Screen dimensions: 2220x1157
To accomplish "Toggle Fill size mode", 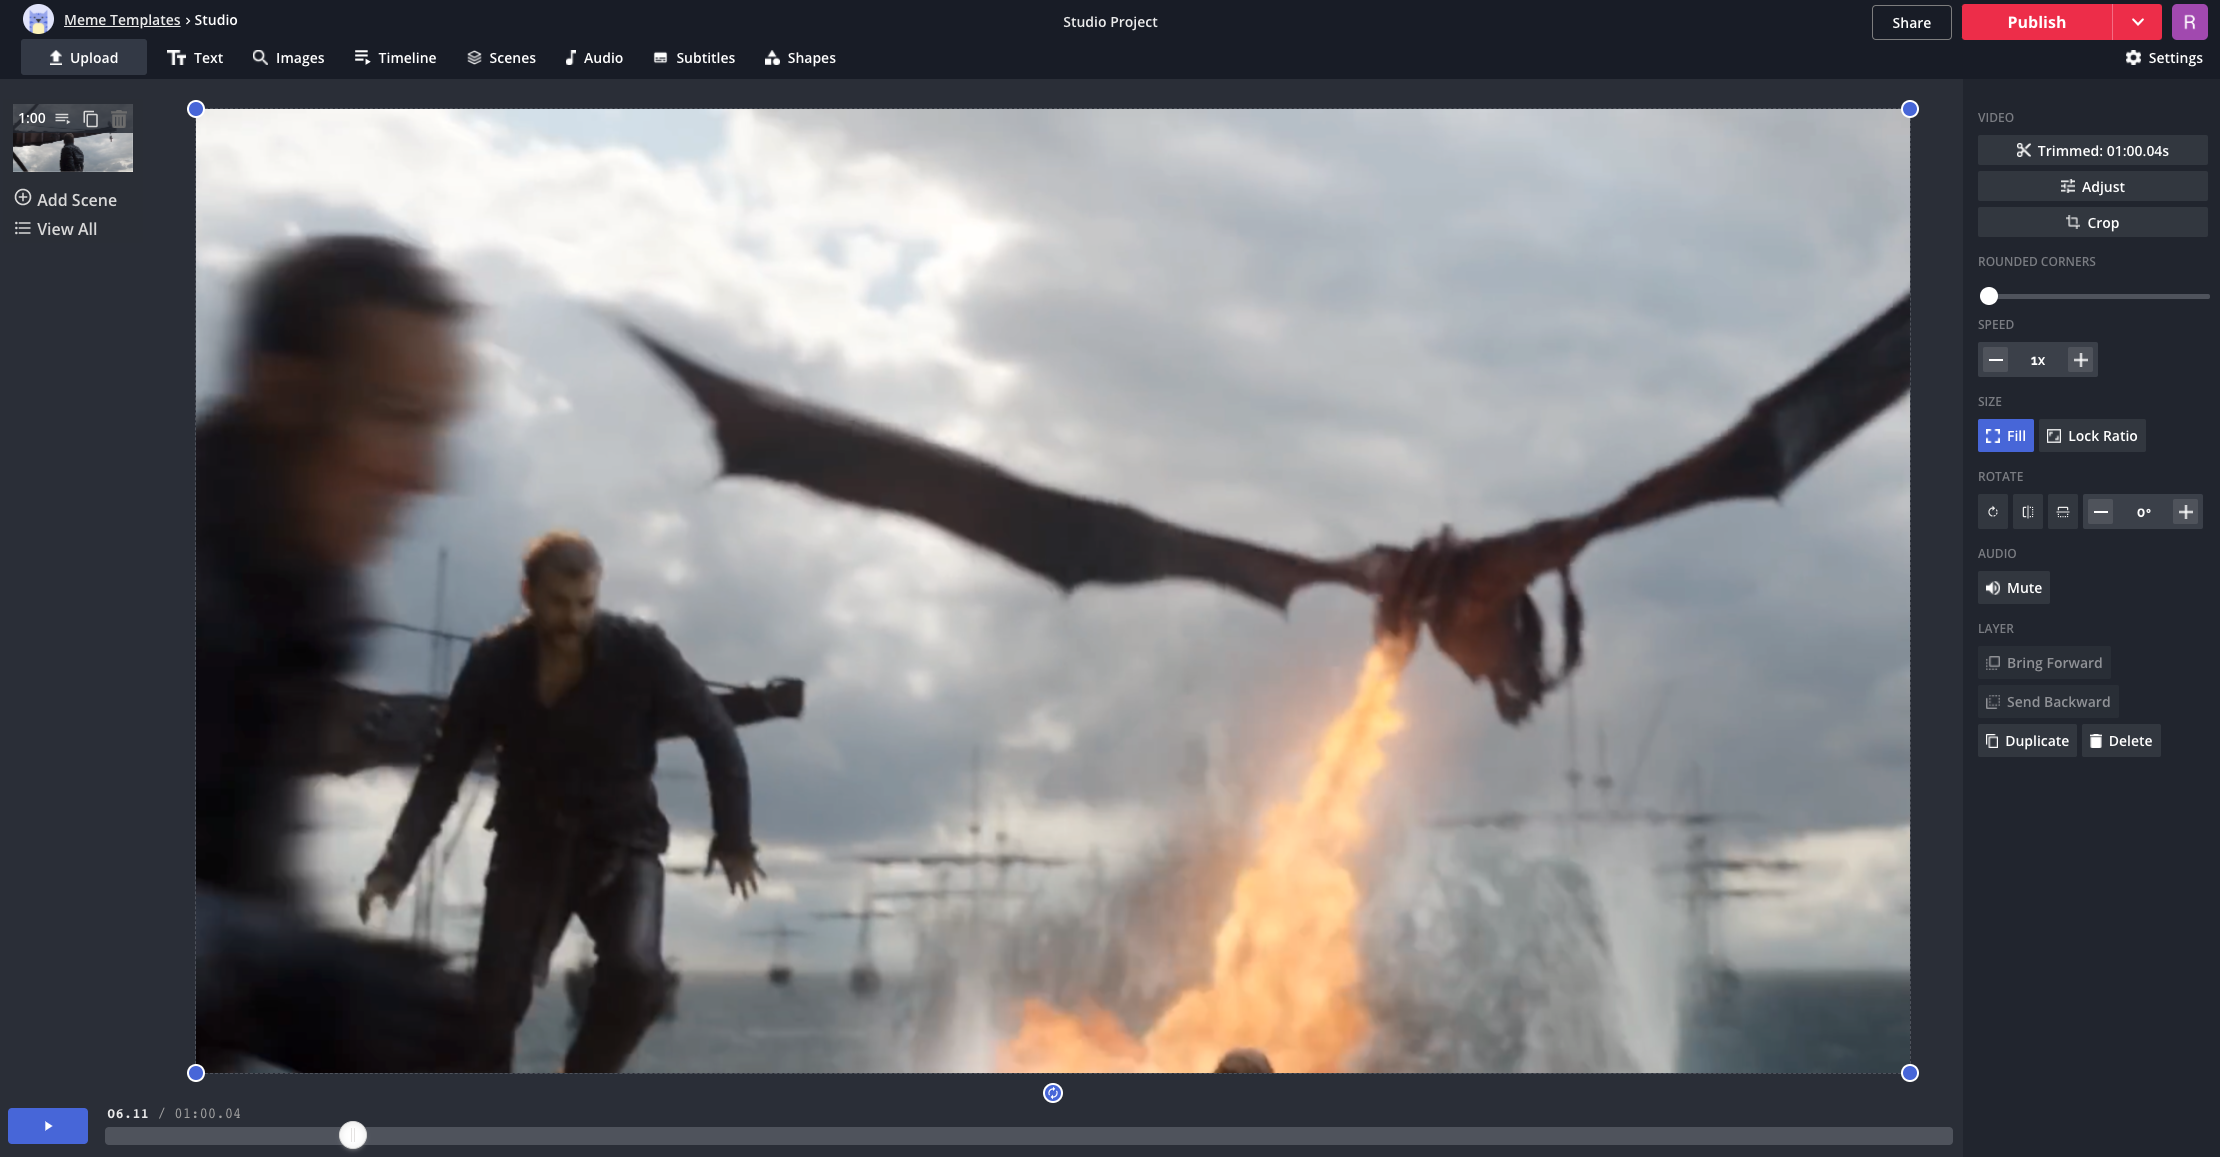I will [x=2006, y=435].
